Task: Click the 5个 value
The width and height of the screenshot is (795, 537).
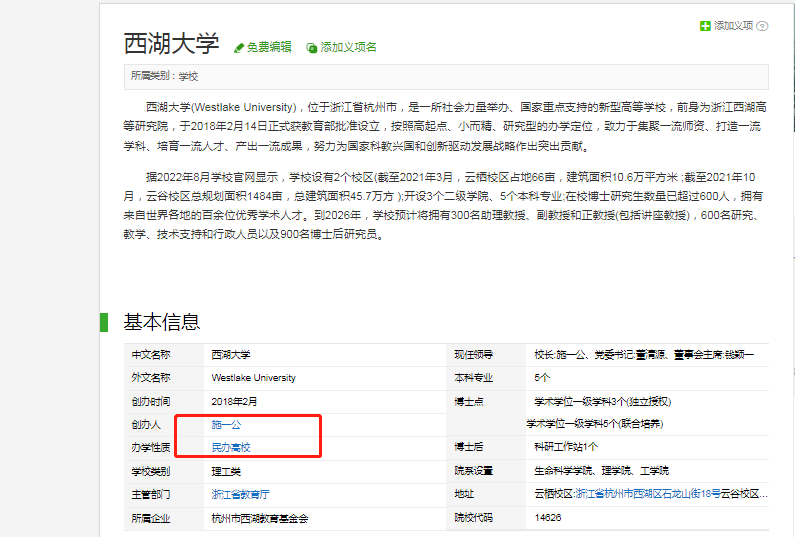Action: click(542, 378)
